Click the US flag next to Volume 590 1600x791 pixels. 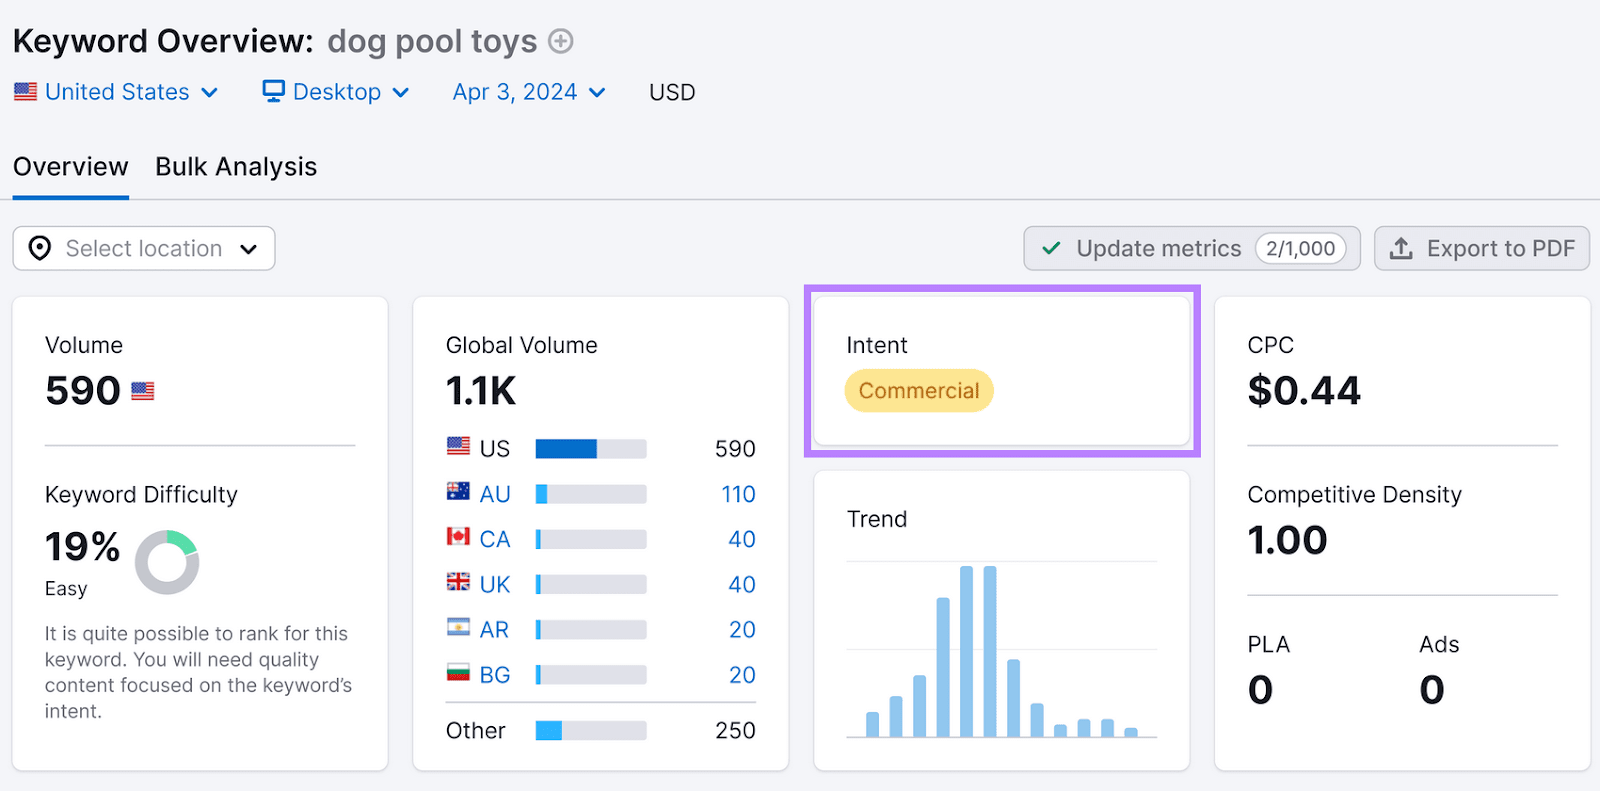point(143,391)
